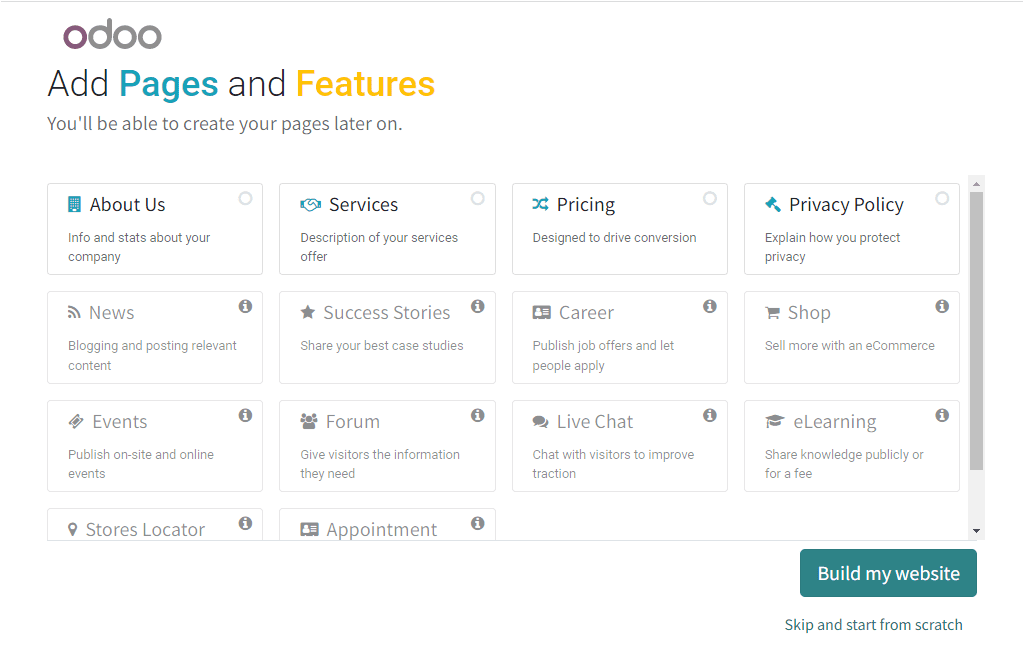Click the Stores Locator map pin icon
The image size is (1024, 651).
tap(74, 529)
